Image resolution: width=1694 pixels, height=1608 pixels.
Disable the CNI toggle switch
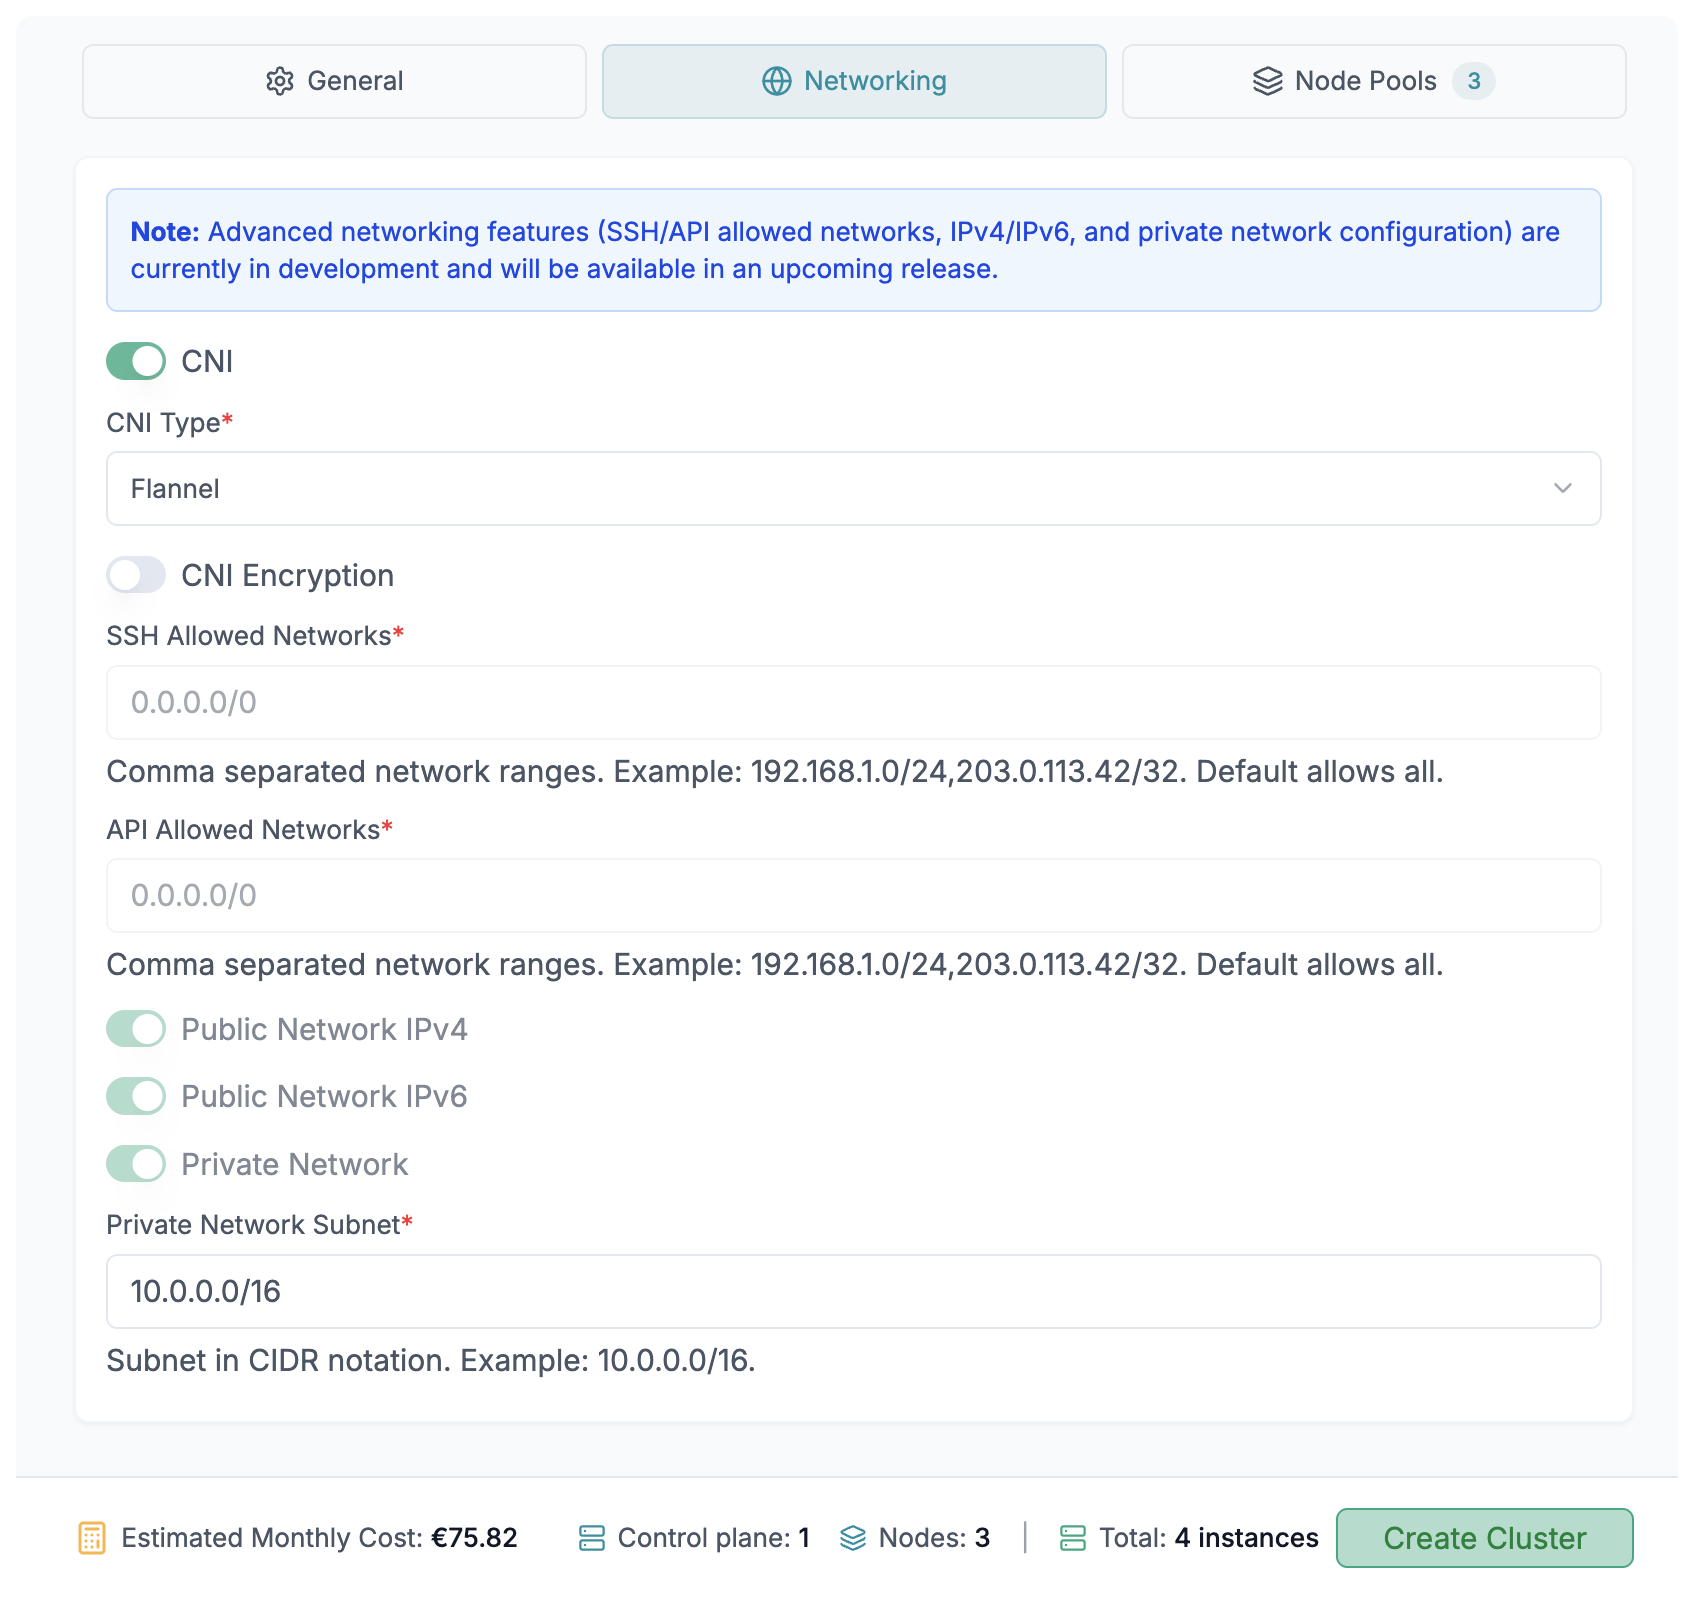(136, 361)
